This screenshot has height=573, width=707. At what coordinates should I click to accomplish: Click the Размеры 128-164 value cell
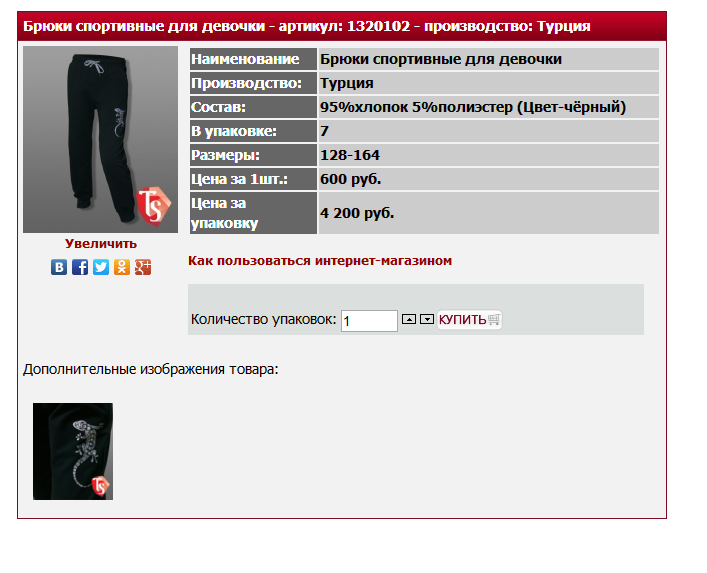[x=488, y=155]
